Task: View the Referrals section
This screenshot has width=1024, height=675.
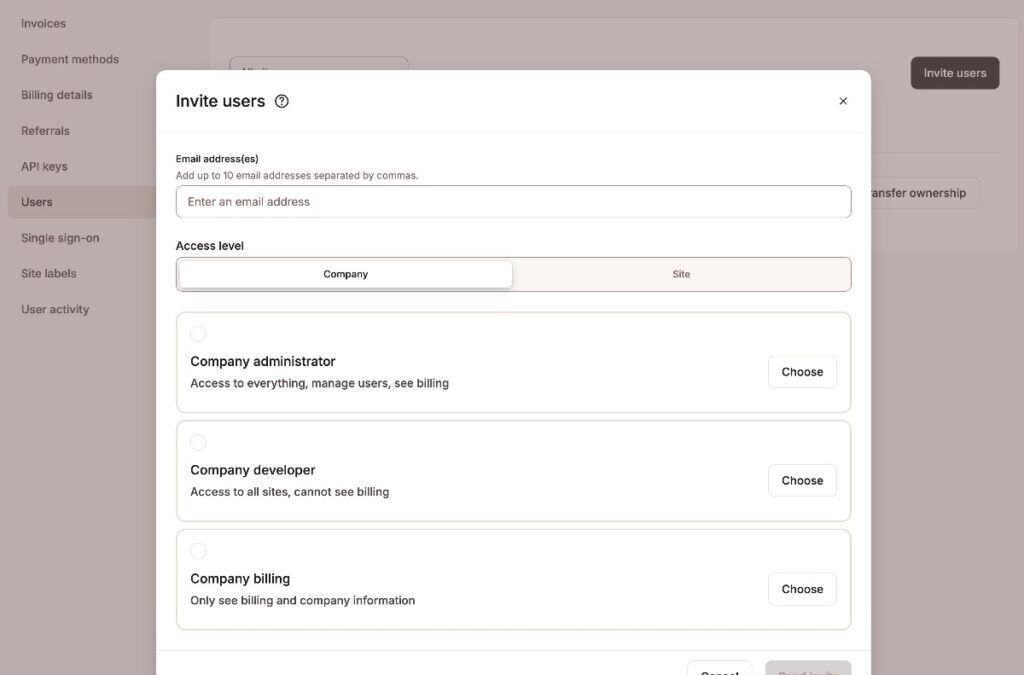Action: 45,130
